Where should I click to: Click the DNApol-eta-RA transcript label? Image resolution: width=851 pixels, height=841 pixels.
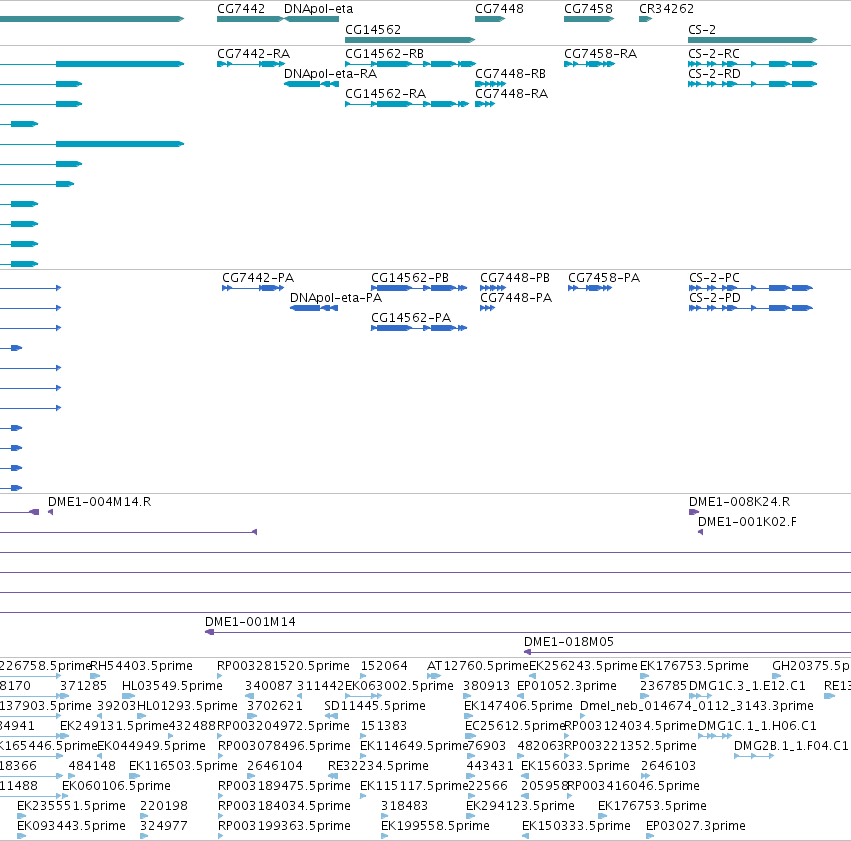click(x=331, y=74)
